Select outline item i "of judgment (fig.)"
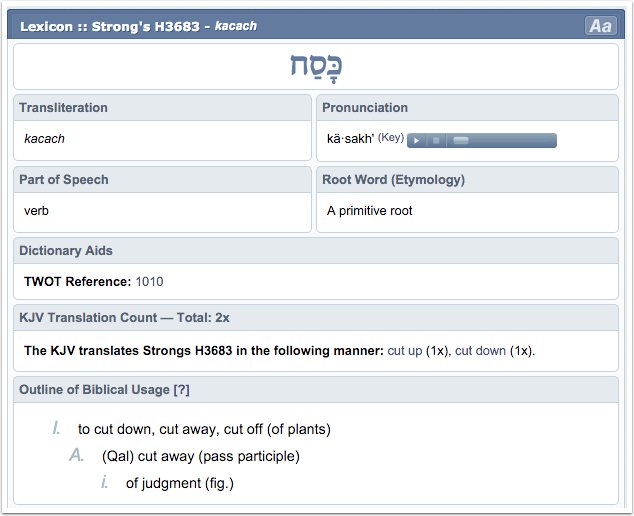The width and height of the screenshot is (634, 516). click(x=179, y=483)
